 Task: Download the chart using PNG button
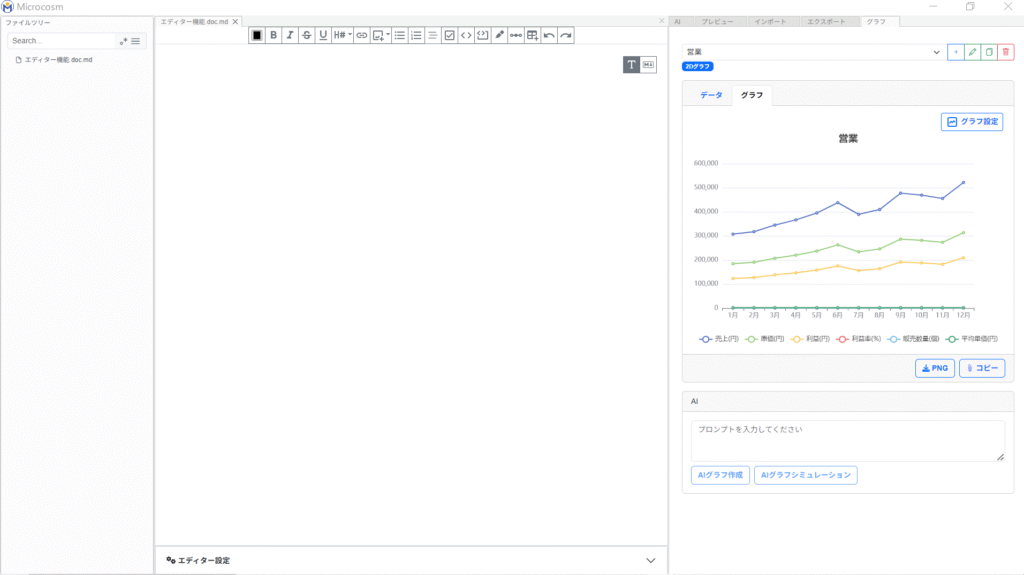935,368
